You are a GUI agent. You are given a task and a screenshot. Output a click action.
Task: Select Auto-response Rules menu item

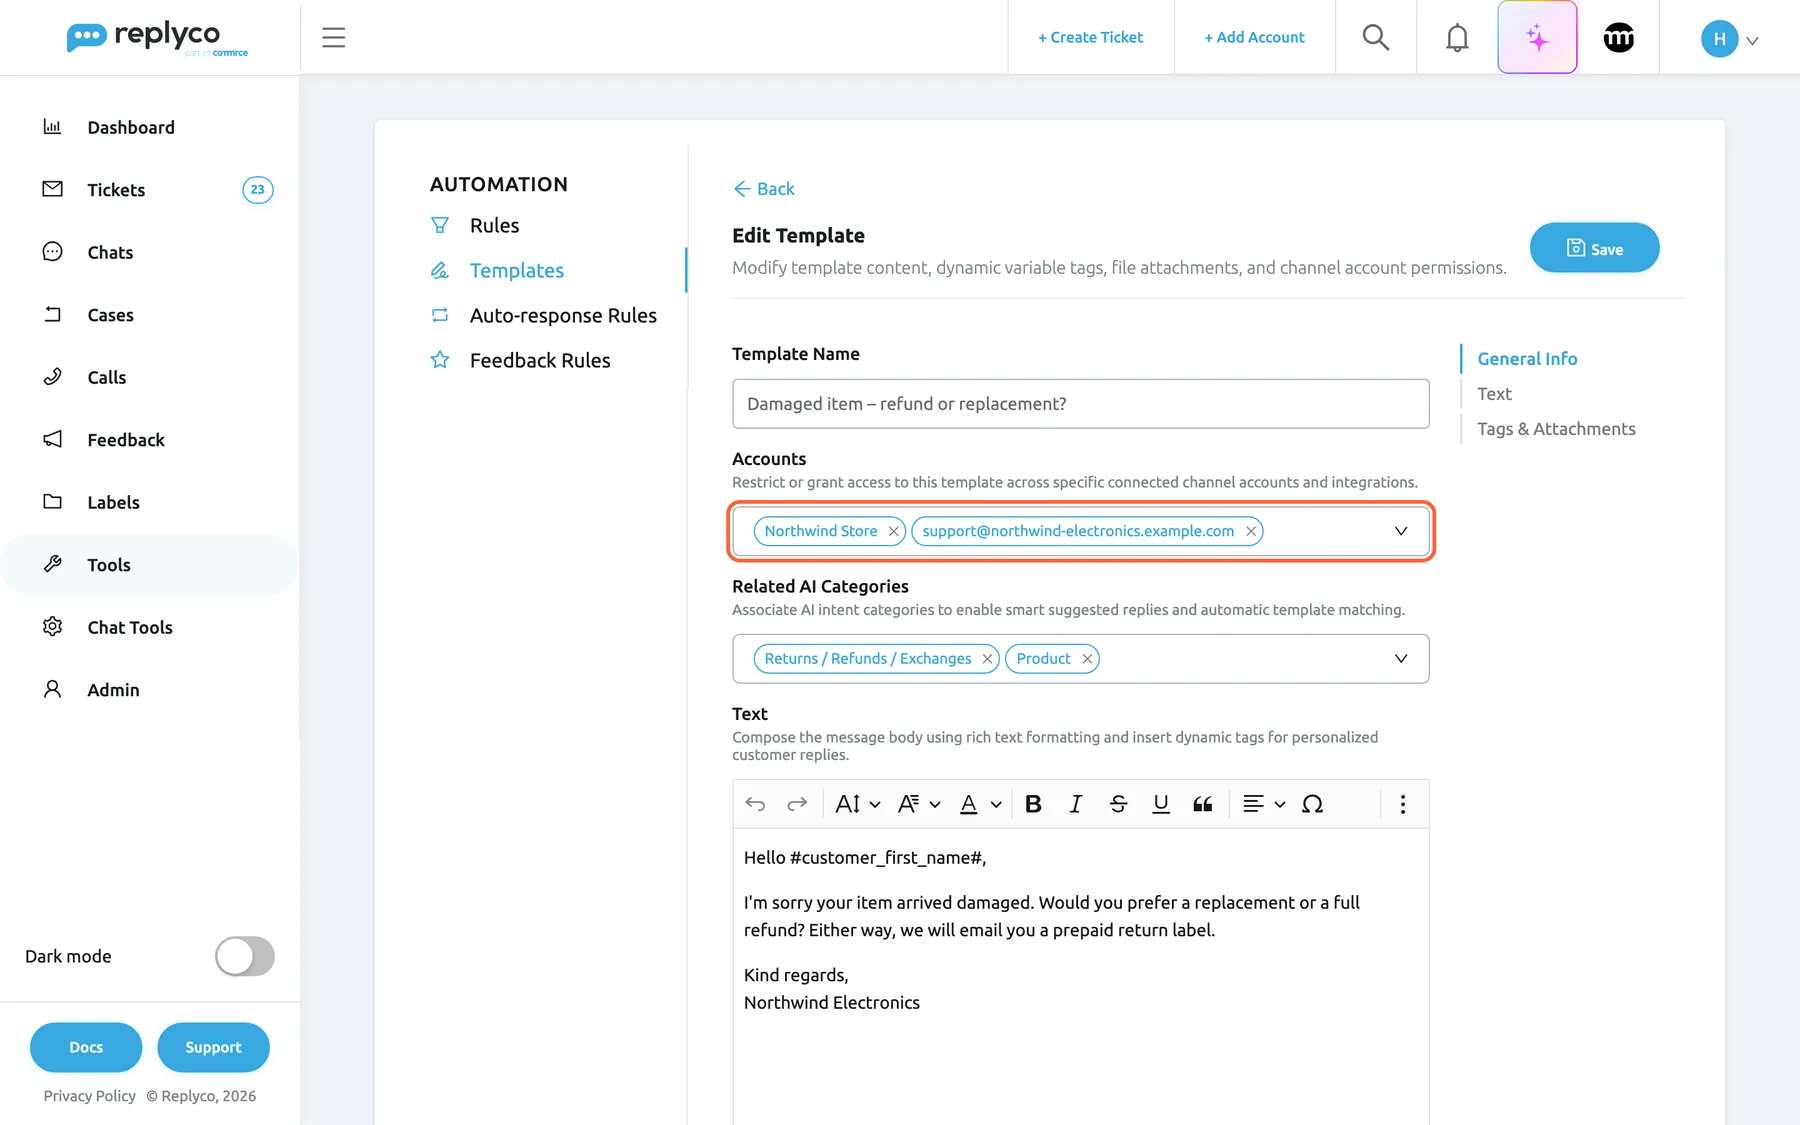tap(563, 315)
